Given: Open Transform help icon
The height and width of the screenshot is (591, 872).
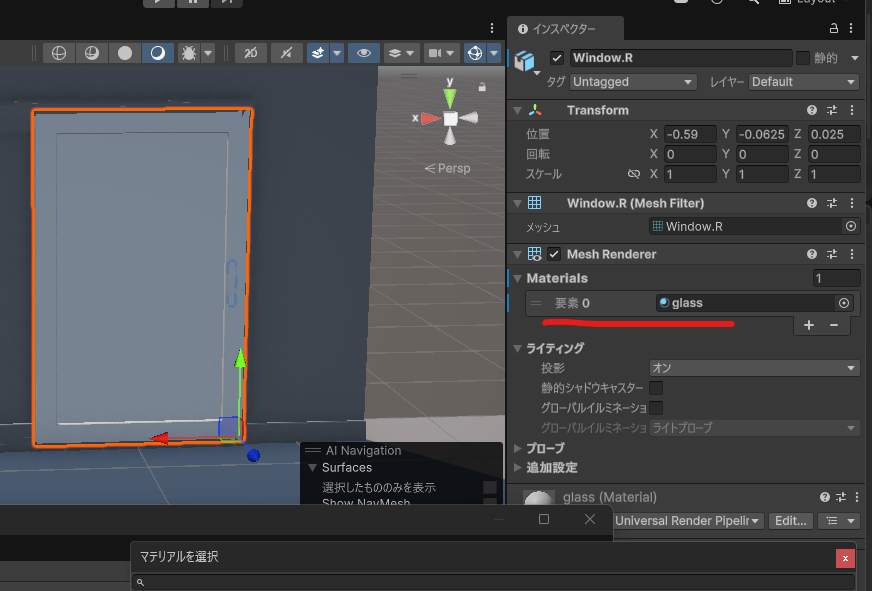Looking at the screenshot, I should coord(812,110).
